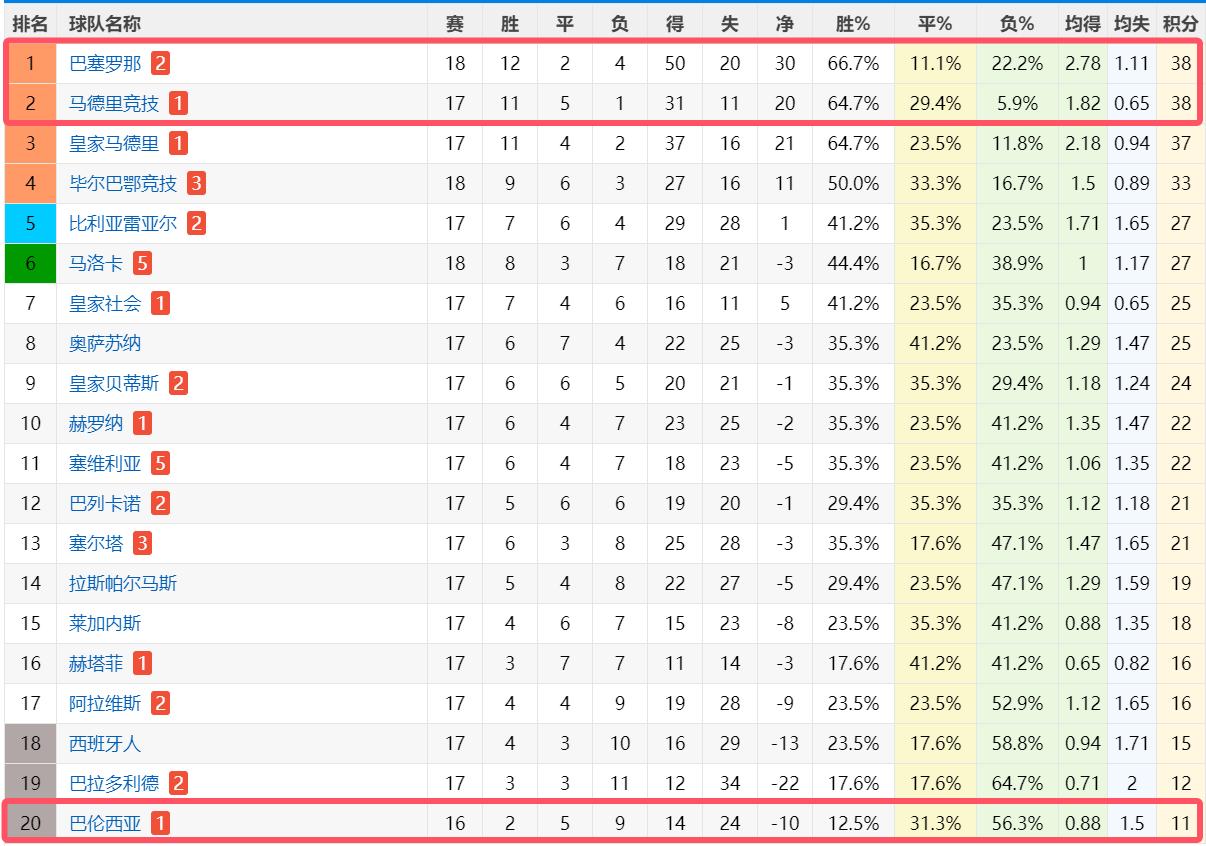Viewport: 1206px width, 846px height.
Task: Click the red badge beside 巴拉多利德
Action: click(178, 783)
